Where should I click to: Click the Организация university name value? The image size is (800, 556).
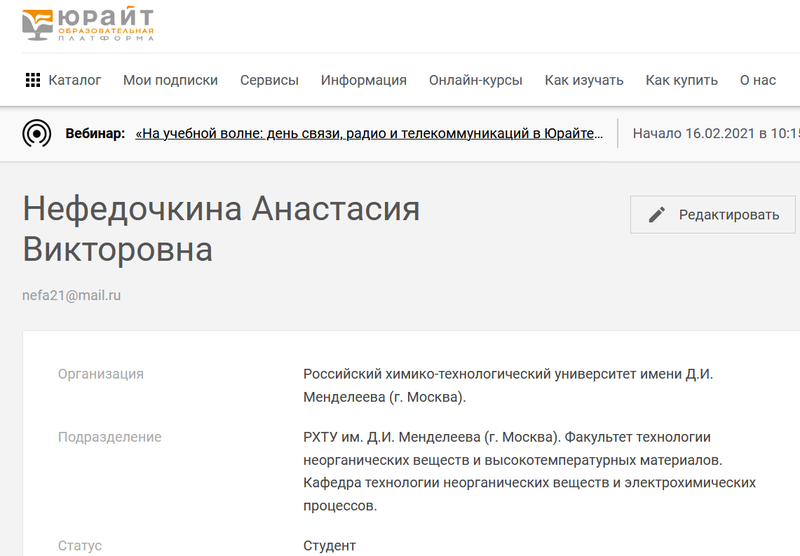(508, 385)
